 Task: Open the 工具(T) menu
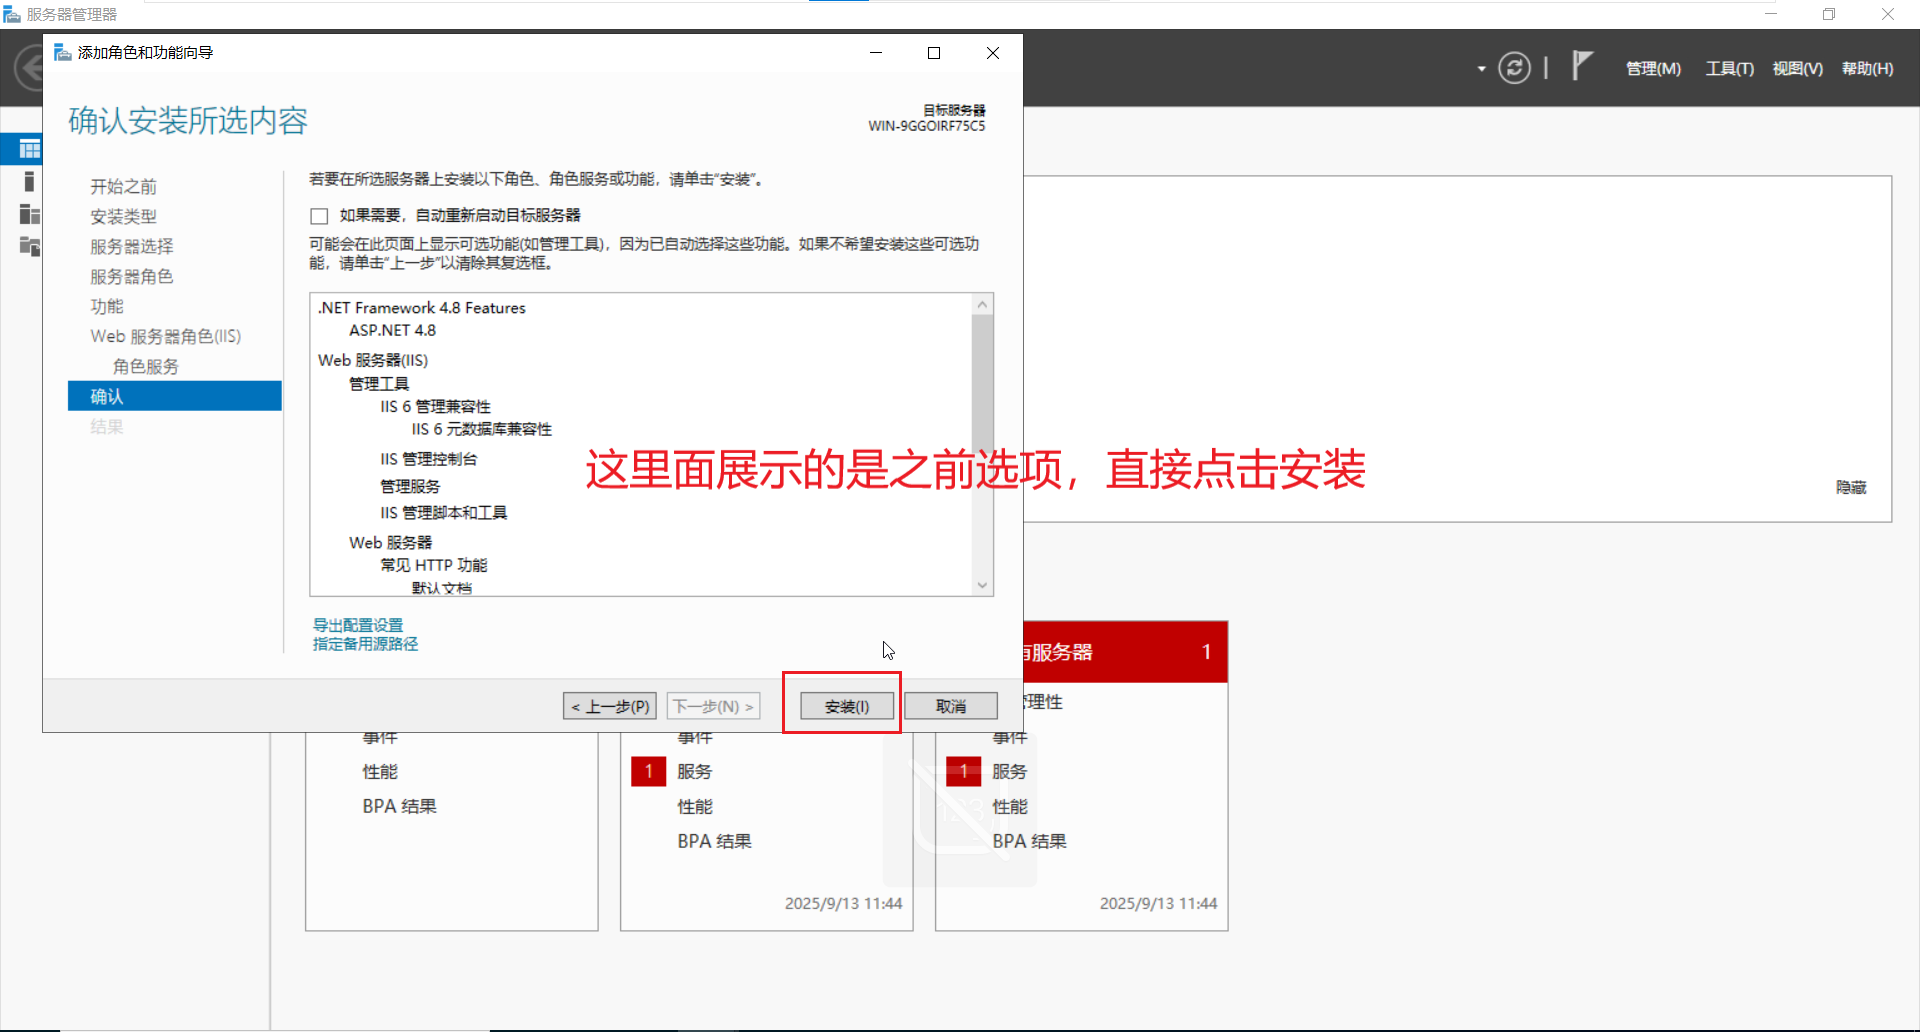1729,68
